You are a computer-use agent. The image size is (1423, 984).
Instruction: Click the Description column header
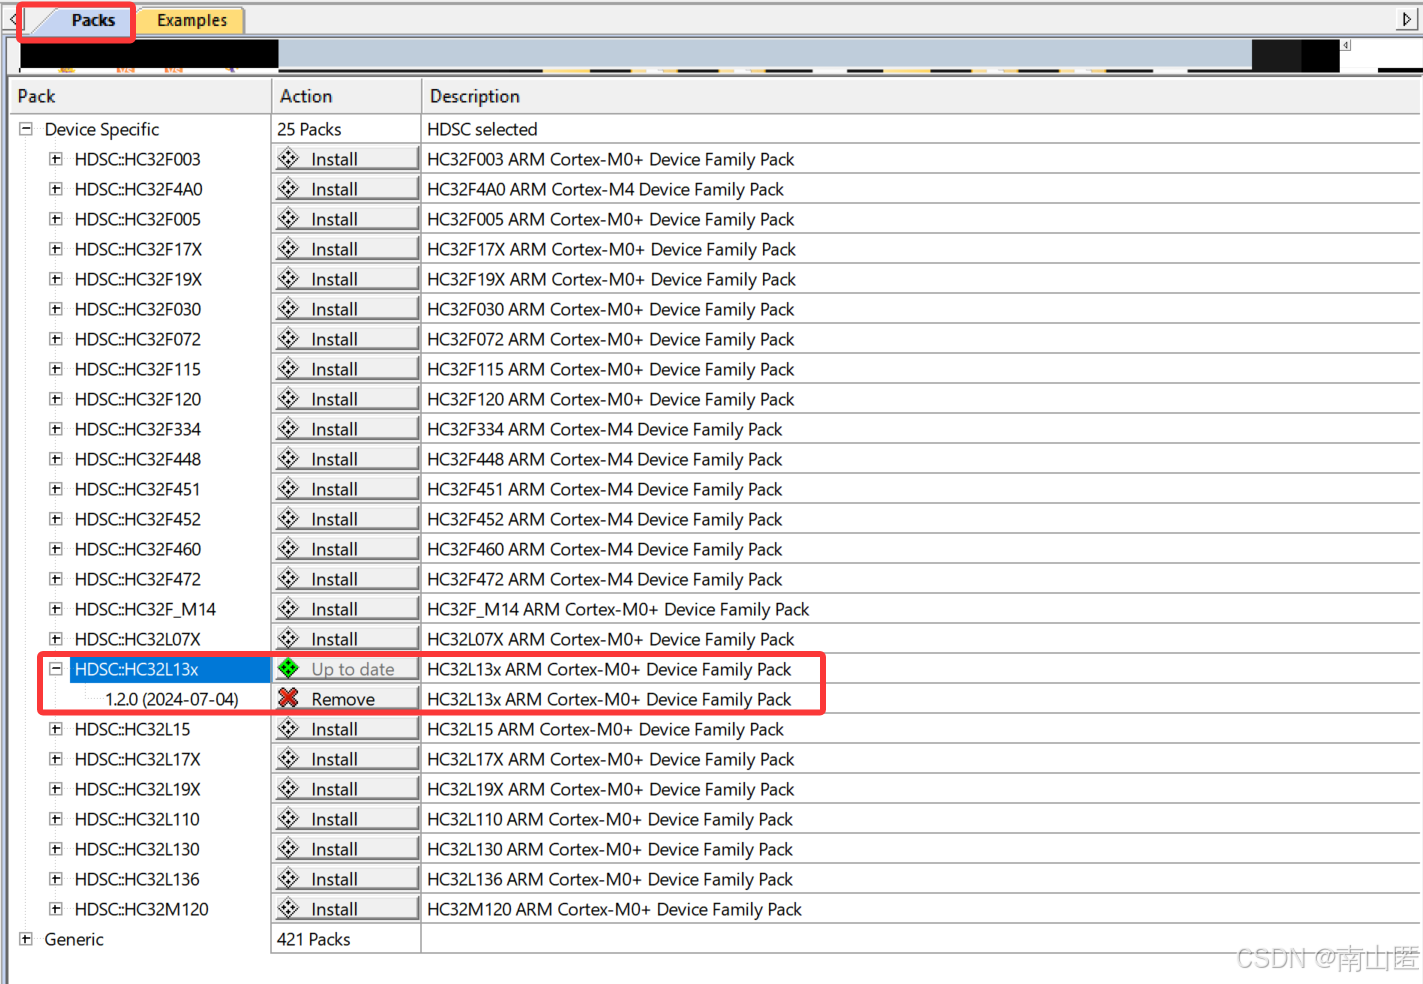pos(920,96)
